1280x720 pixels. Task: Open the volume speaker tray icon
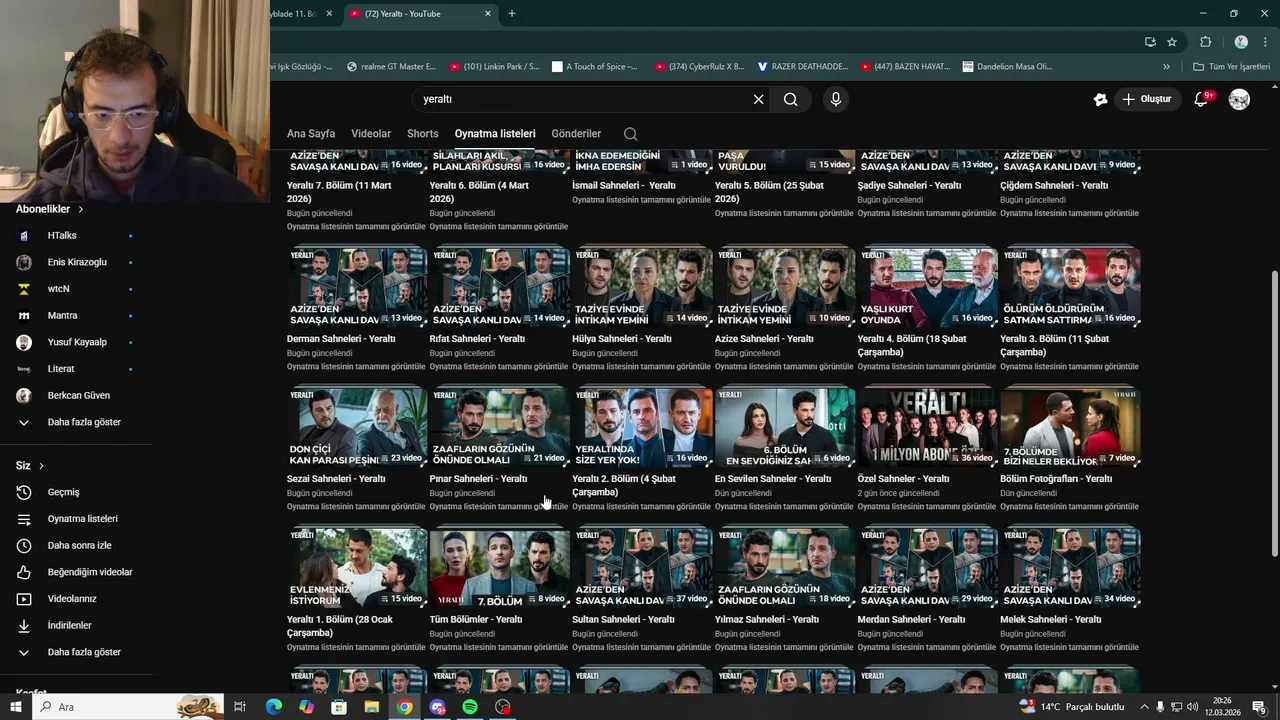[x=1192, y=707]
